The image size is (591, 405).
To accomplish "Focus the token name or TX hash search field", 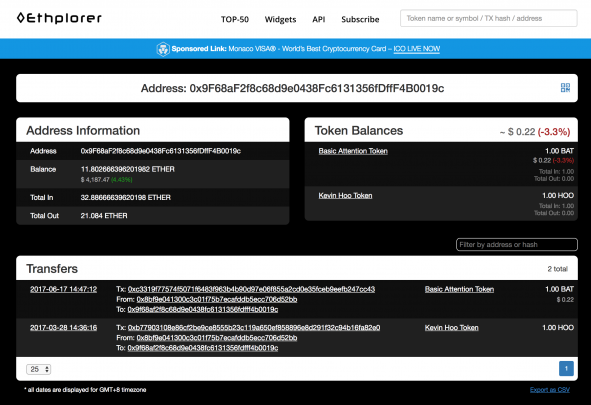I will pos(488,18).
